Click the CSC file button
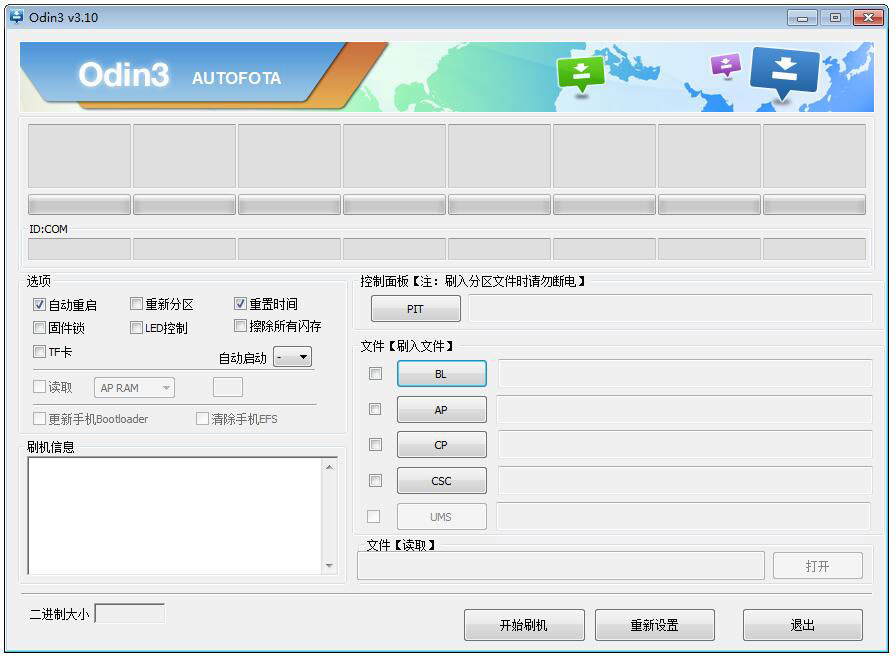The height and width of the screenshot is (656, 896). (x=442, y=481)
